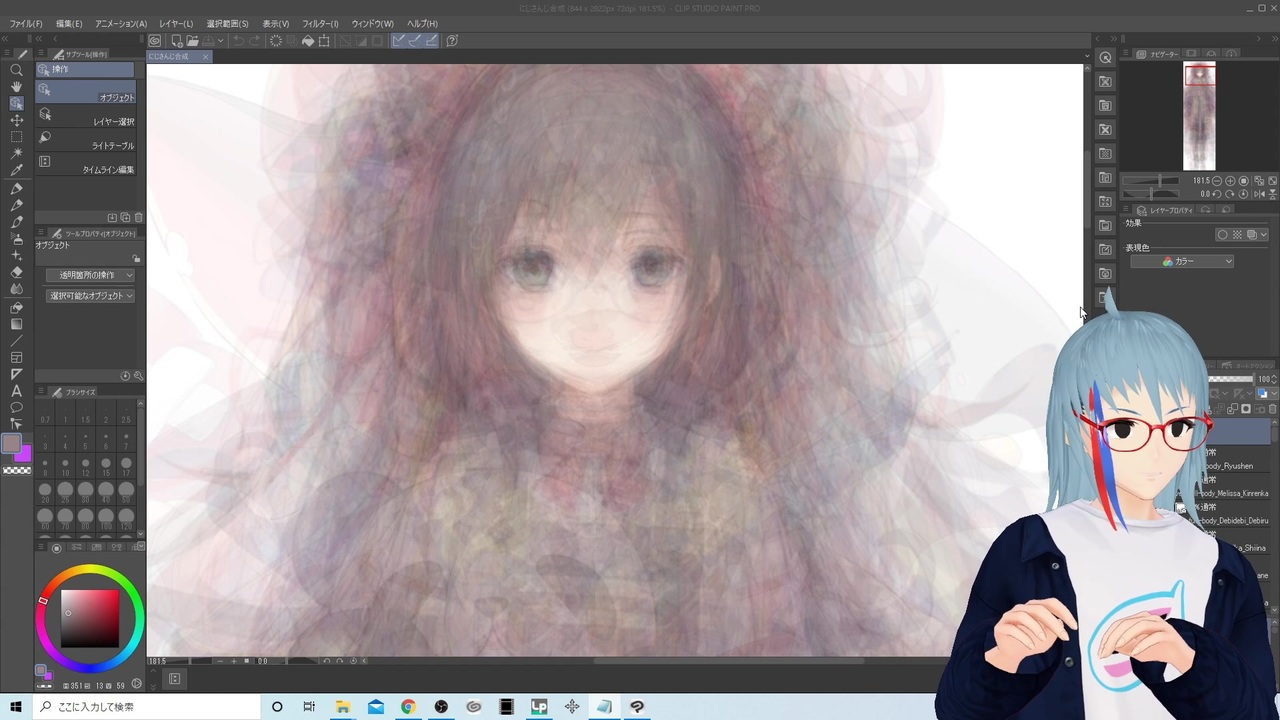Screen dimensions: 1280x720
Task: Open the 透明箇所の操作 dropdown
Action: click(90, 275)
